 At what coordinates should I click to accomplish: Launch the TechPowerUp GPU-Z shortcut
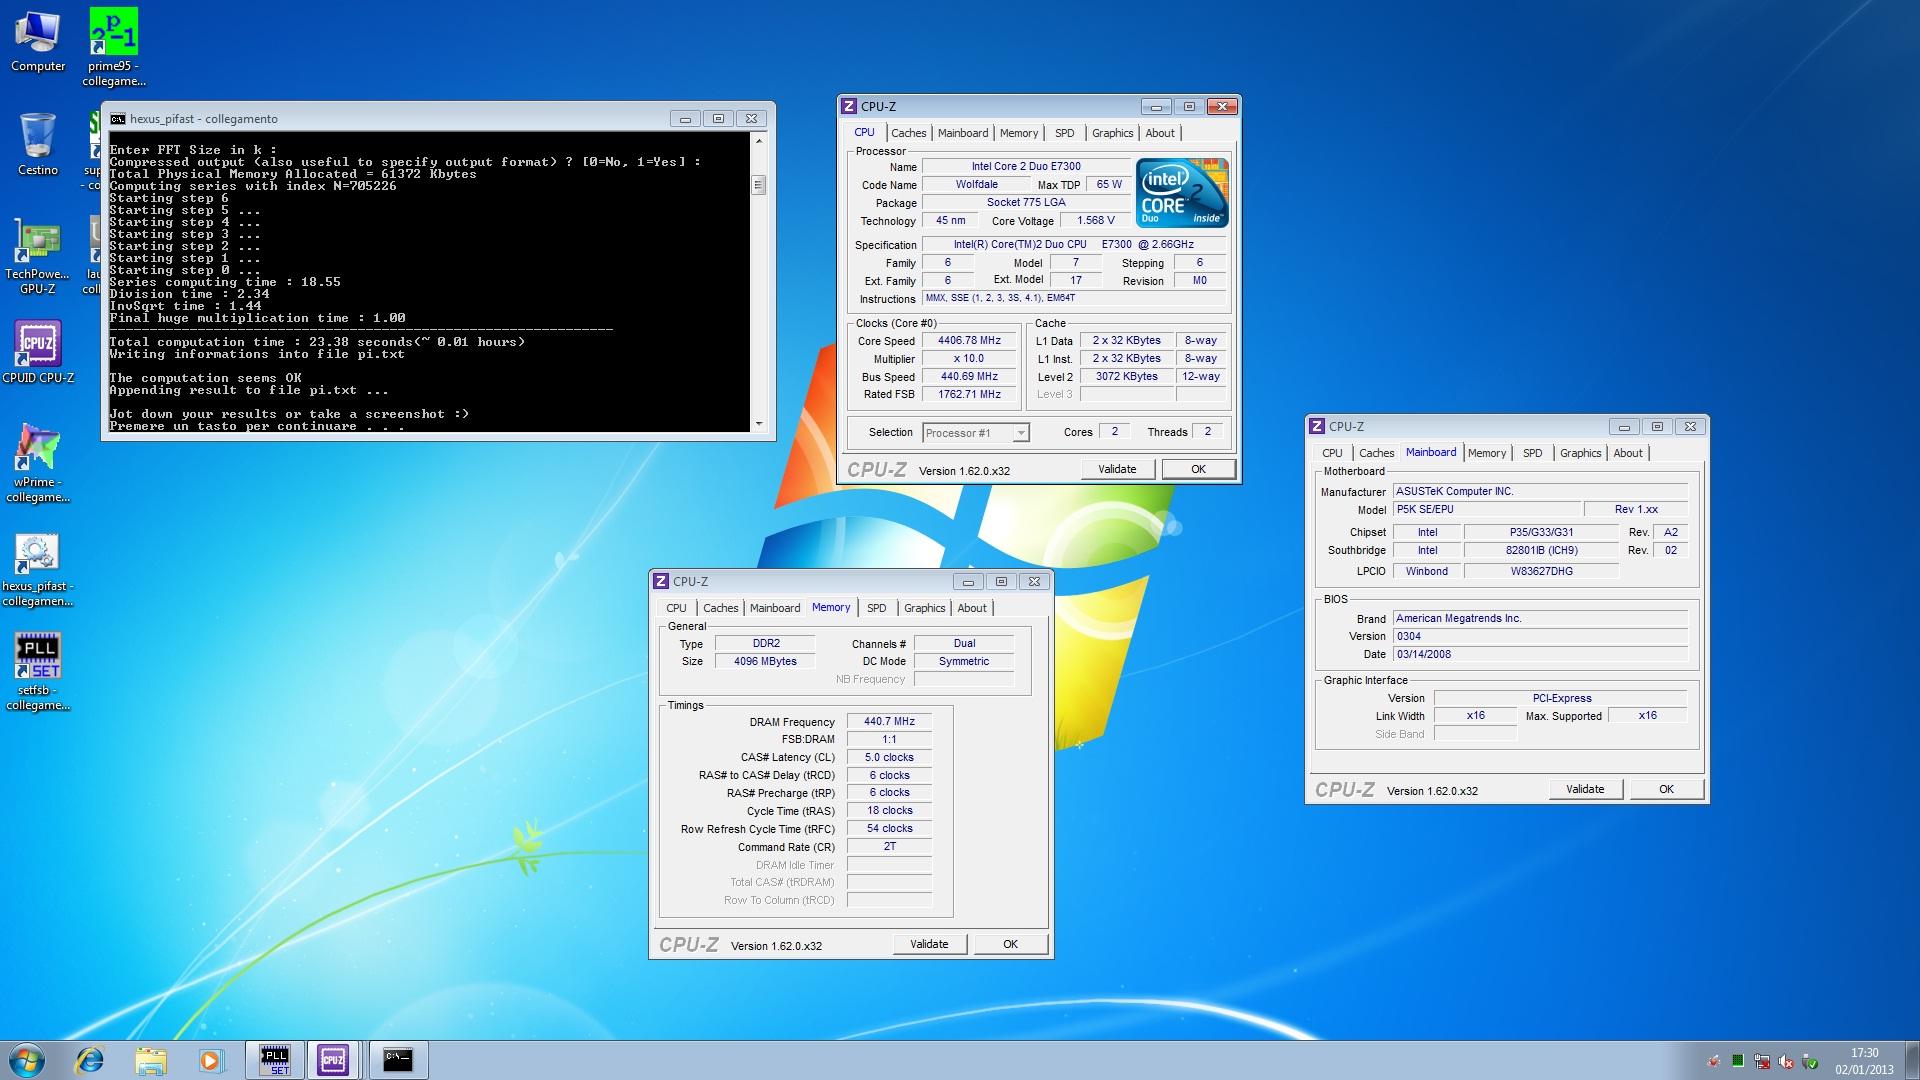tap(38, 255)
